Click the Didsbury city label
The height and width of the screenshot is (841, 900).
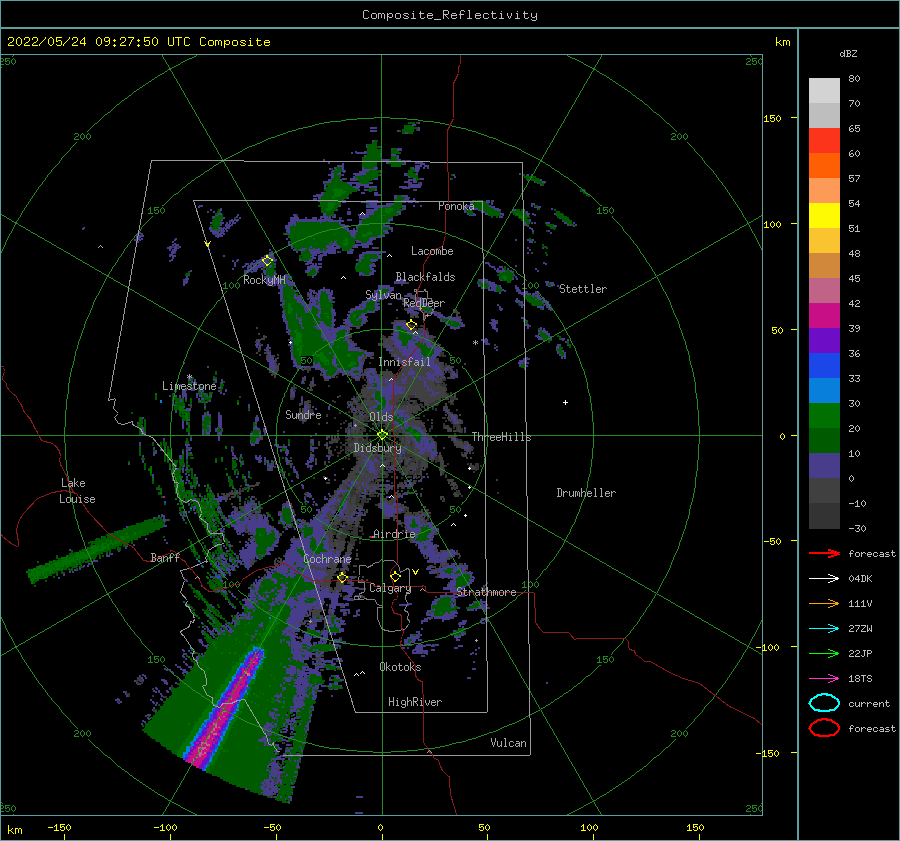pyautogui.click(x=377, y=448)
